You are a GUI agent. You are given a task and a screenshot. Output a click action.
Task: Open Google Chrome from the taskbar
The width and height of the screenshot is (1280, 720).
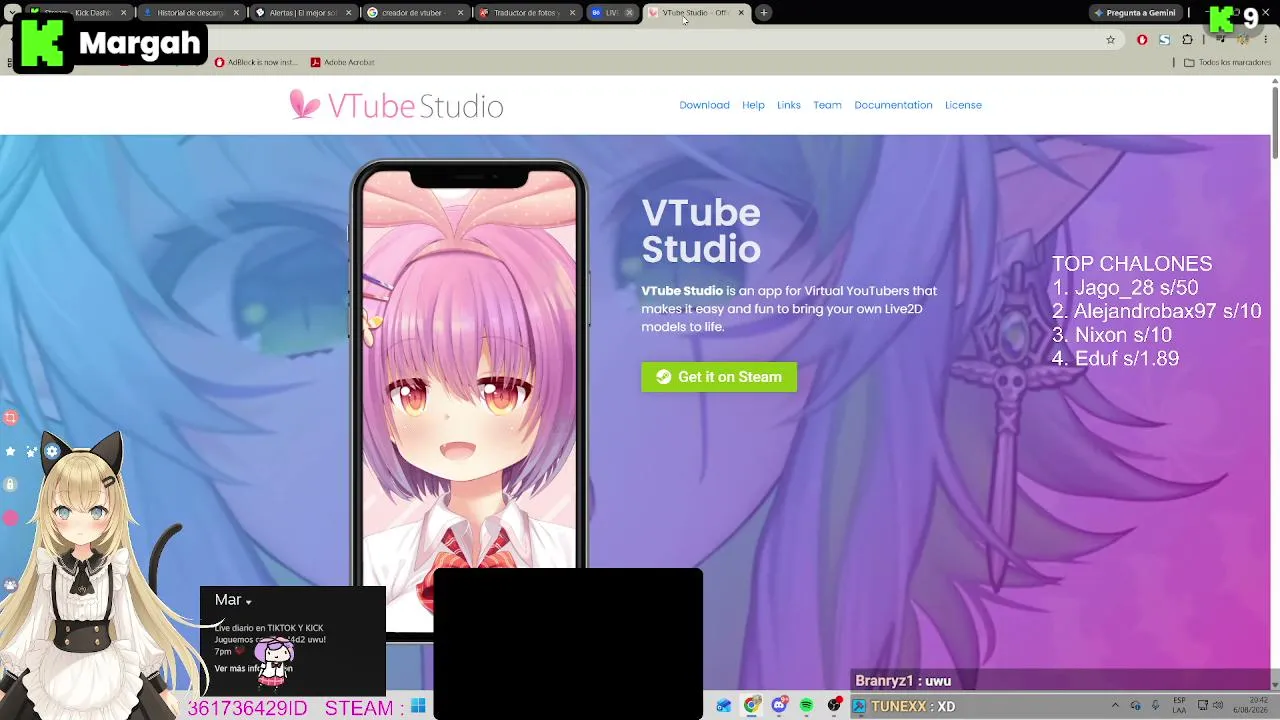[751, 706]
